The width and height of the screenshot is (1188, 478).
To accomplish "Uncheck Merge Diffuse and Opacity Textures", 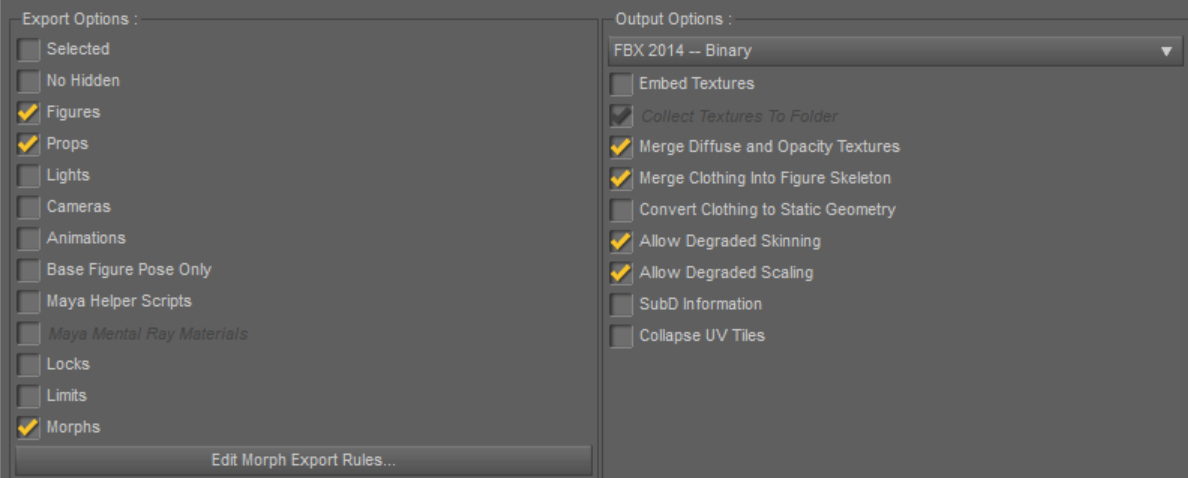I will click(x=622, y=147).
